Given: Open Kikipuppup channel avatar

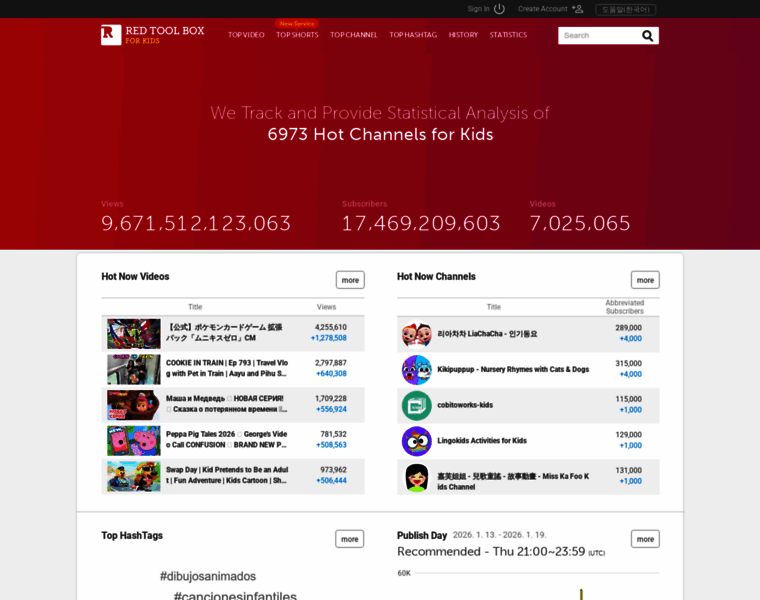Looking at the screenshot, I should (416, 369).
